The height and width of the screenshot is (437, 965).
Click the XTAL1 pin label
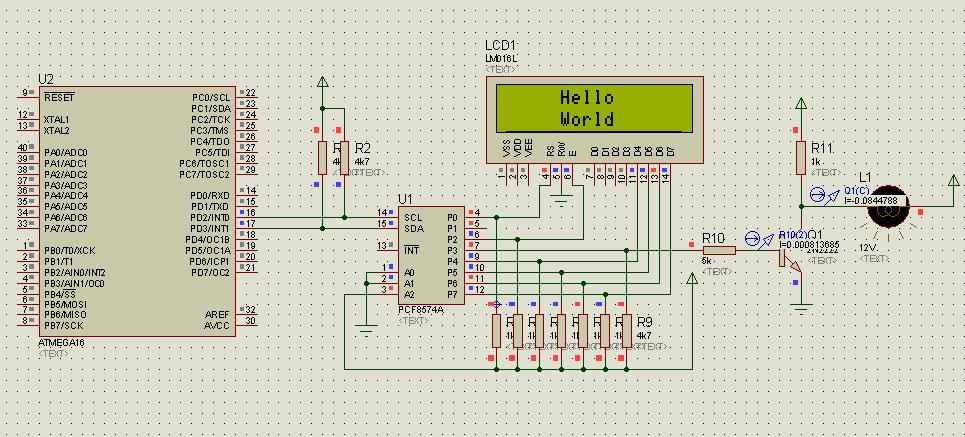[57, 119]
